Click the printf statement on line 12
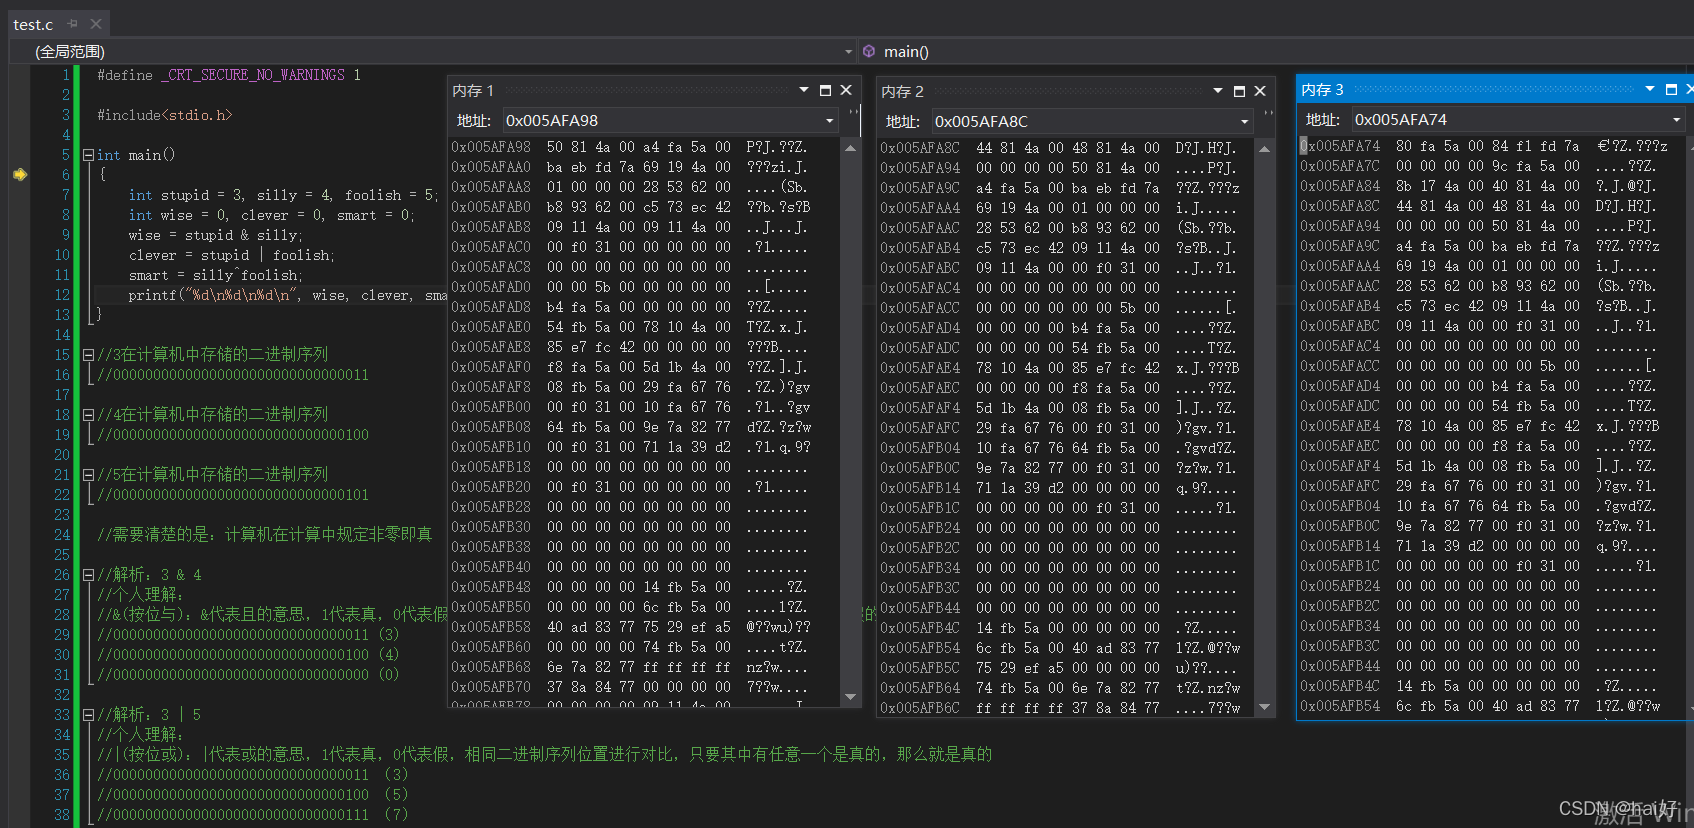Screen dimensions: 1694x828 pos(287,295)
